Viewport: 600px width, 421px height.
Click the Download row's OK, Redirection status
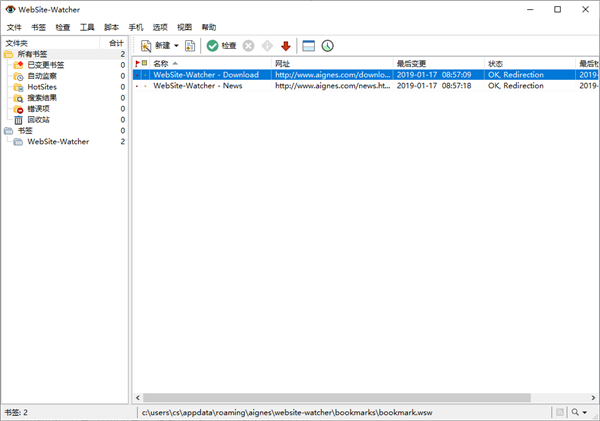coord(516,75)
